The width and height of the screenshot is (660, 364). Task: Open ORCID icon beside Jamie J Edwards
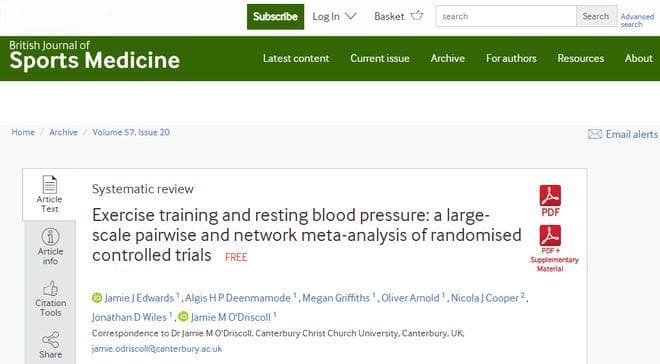97,298
